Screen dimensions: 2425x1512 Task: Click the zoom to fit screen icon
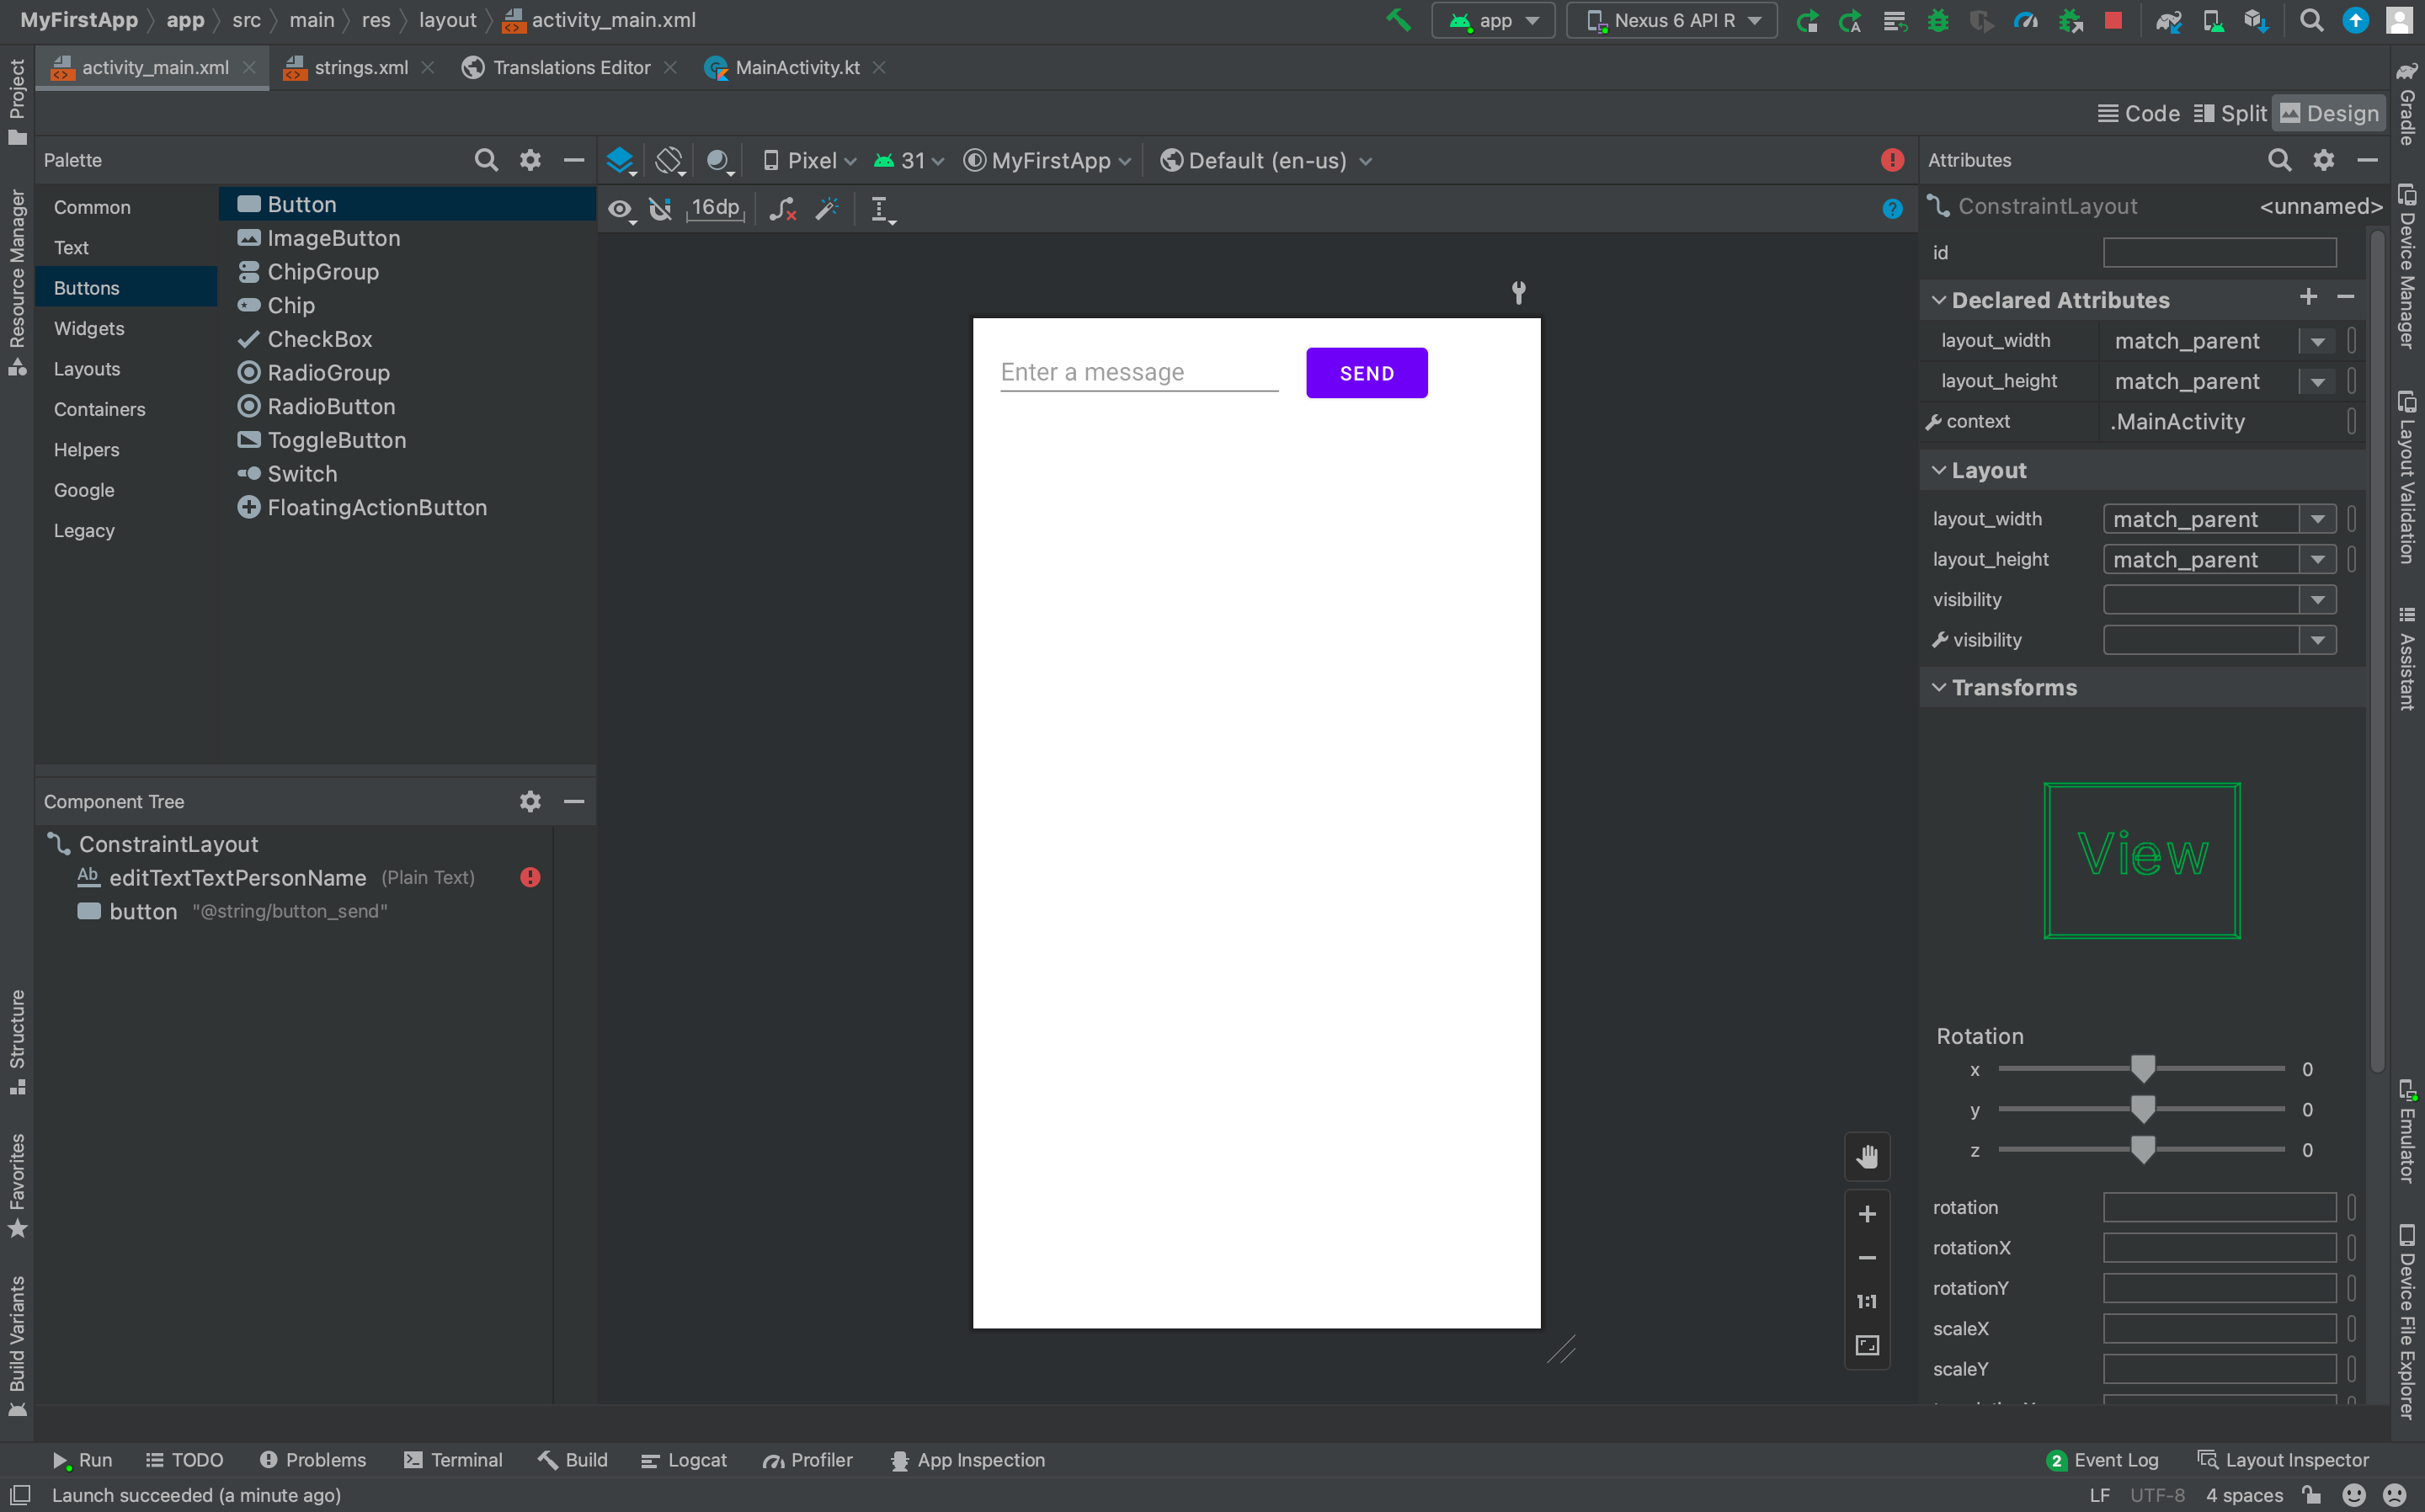pyautogui.click(x=1866, y=1345)
